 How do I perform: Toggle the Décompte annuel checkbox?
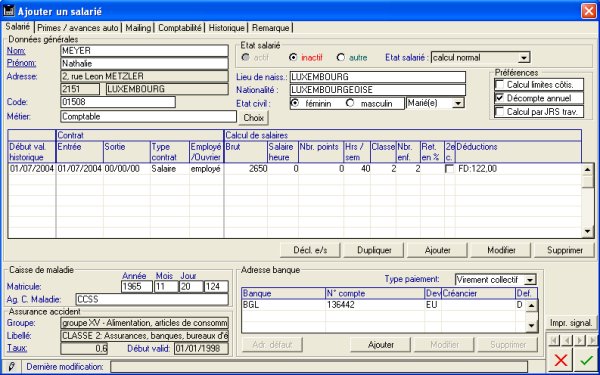coord(499,98)
